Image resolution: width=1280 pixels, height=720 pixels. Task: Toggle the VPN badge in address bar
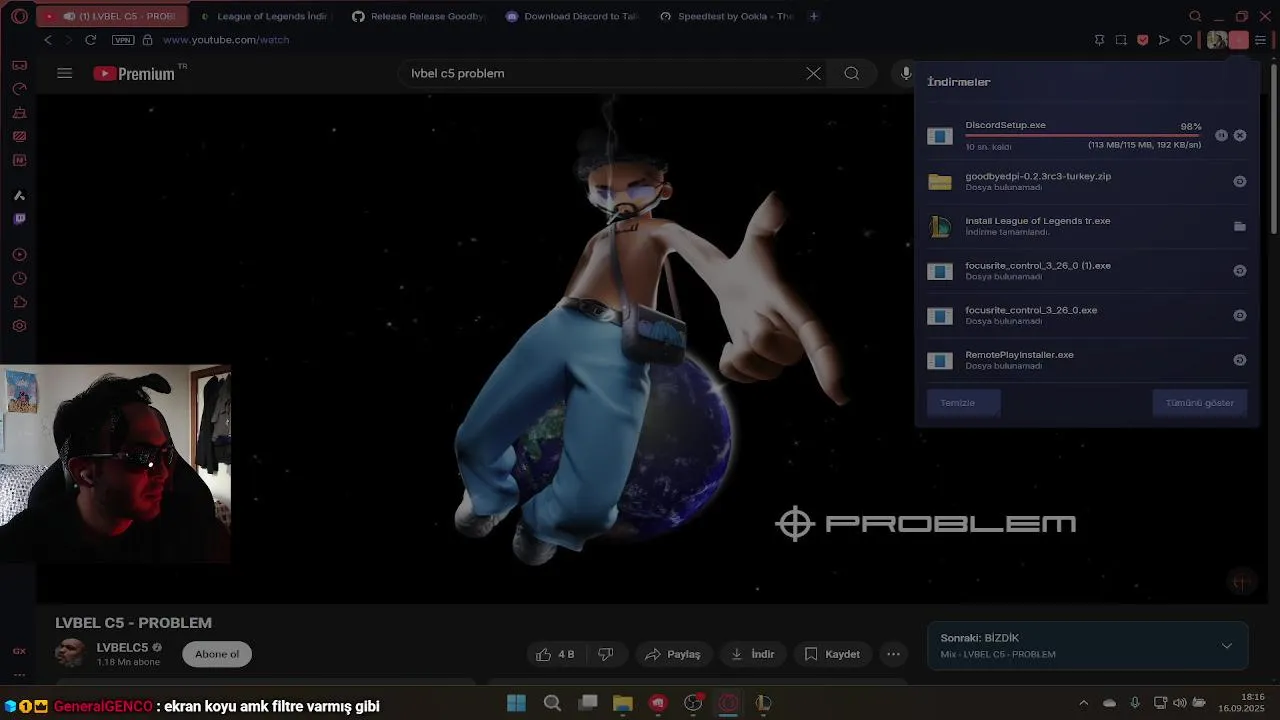click(123, 40)
